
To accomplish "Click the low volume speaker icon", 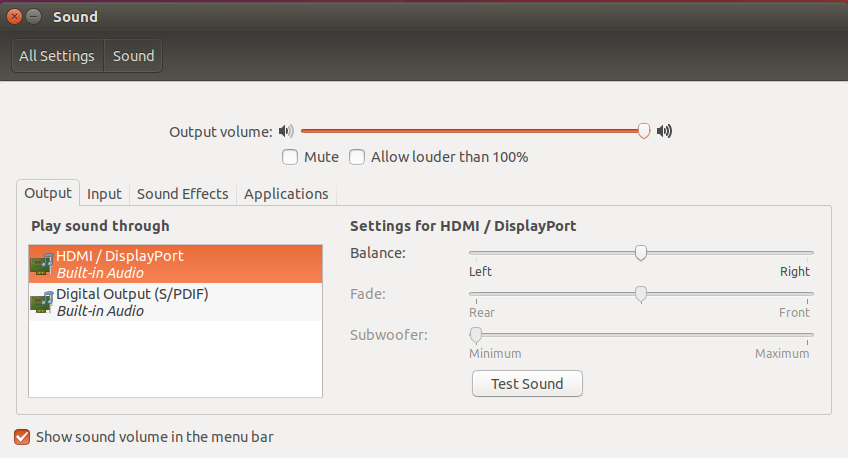I will 286,131.
